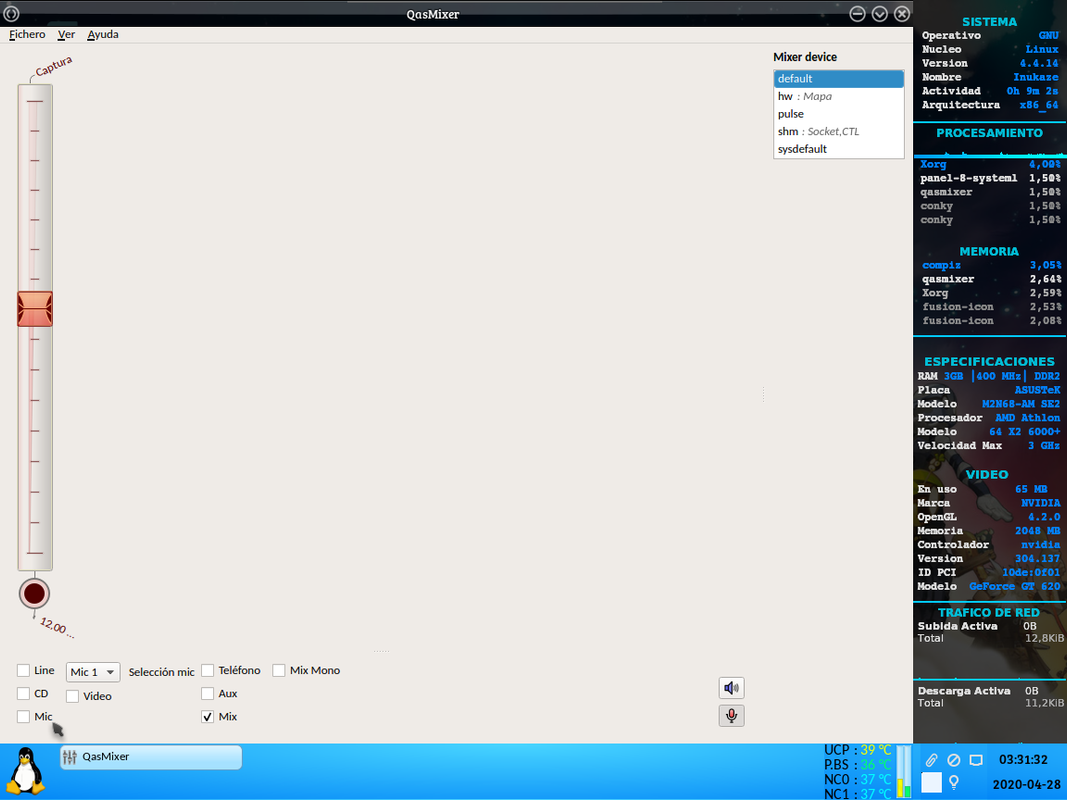Image resolution: width=1067 pixels, height=800 pixels.
Task: Click the light bulb tray icon
Action: pos(953,782)
